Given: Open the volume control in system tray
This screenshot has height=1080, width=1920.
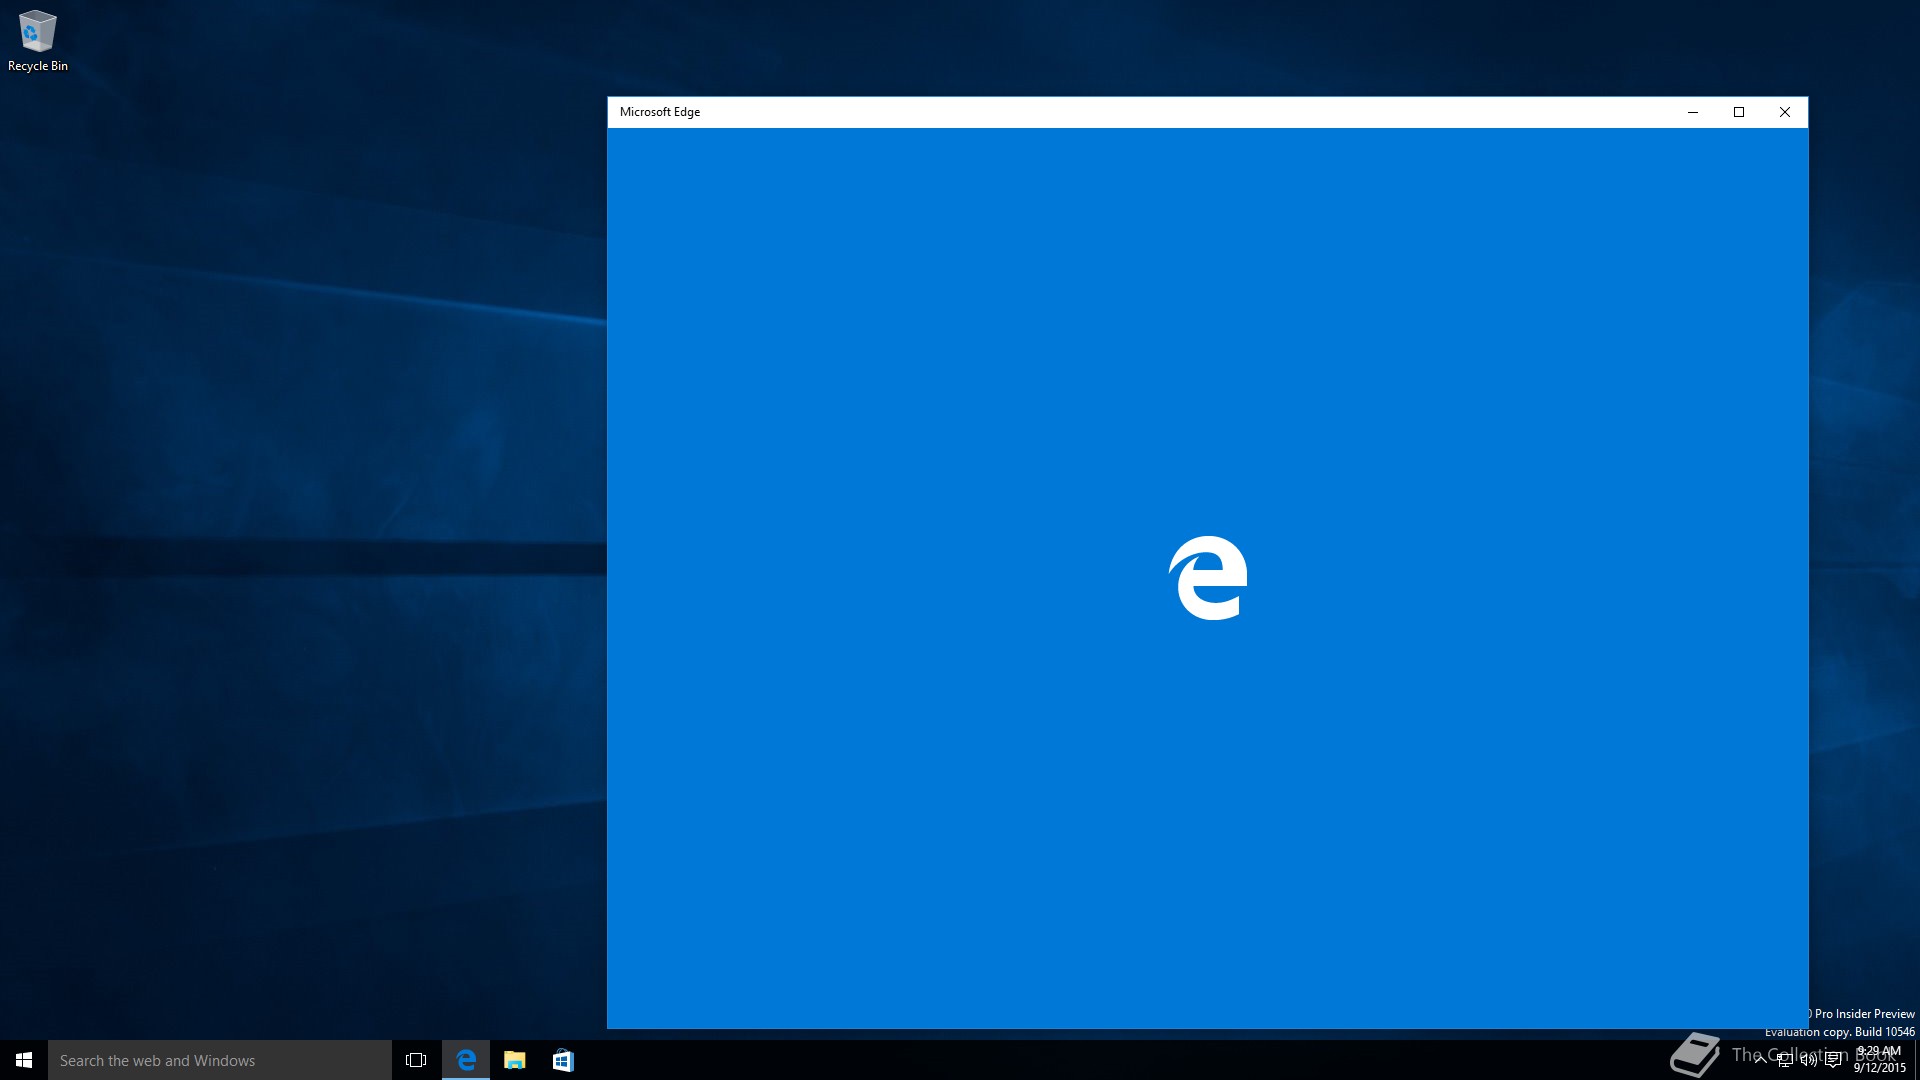Looking at the screenshot, I should tap(1809, 1060).
